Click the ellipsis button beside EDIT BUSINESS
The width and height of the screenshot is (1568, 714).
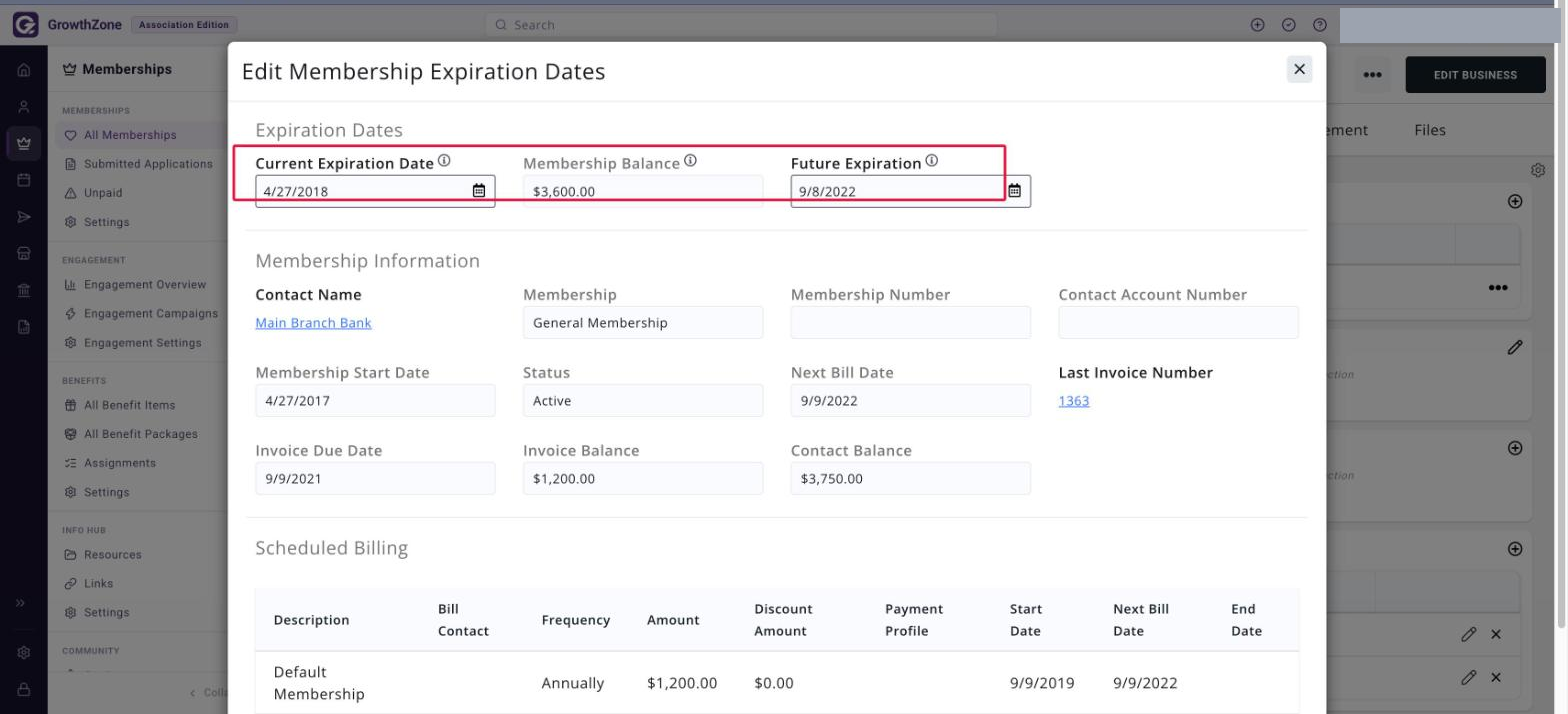click(1372, 75)
